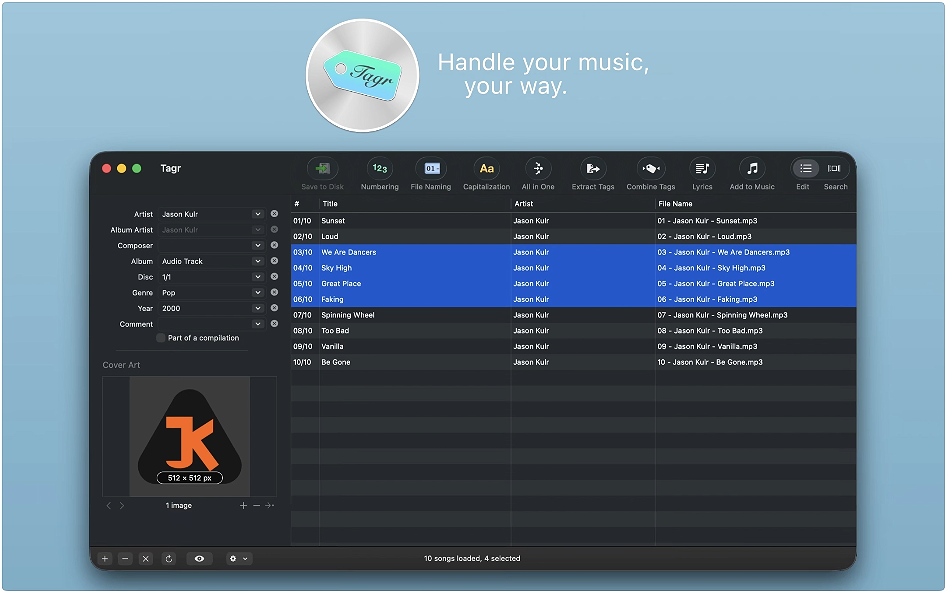948x595 pixels.
Task: Open Combine Tags tool
Action: click(651, 168)
